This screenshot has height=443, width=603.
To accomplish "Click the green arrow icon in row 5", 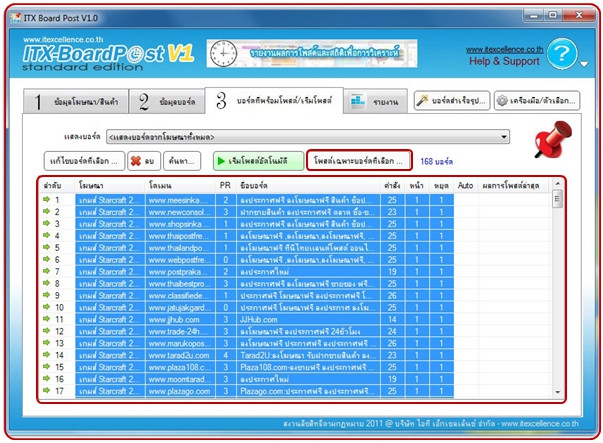I will click(47, 247).
